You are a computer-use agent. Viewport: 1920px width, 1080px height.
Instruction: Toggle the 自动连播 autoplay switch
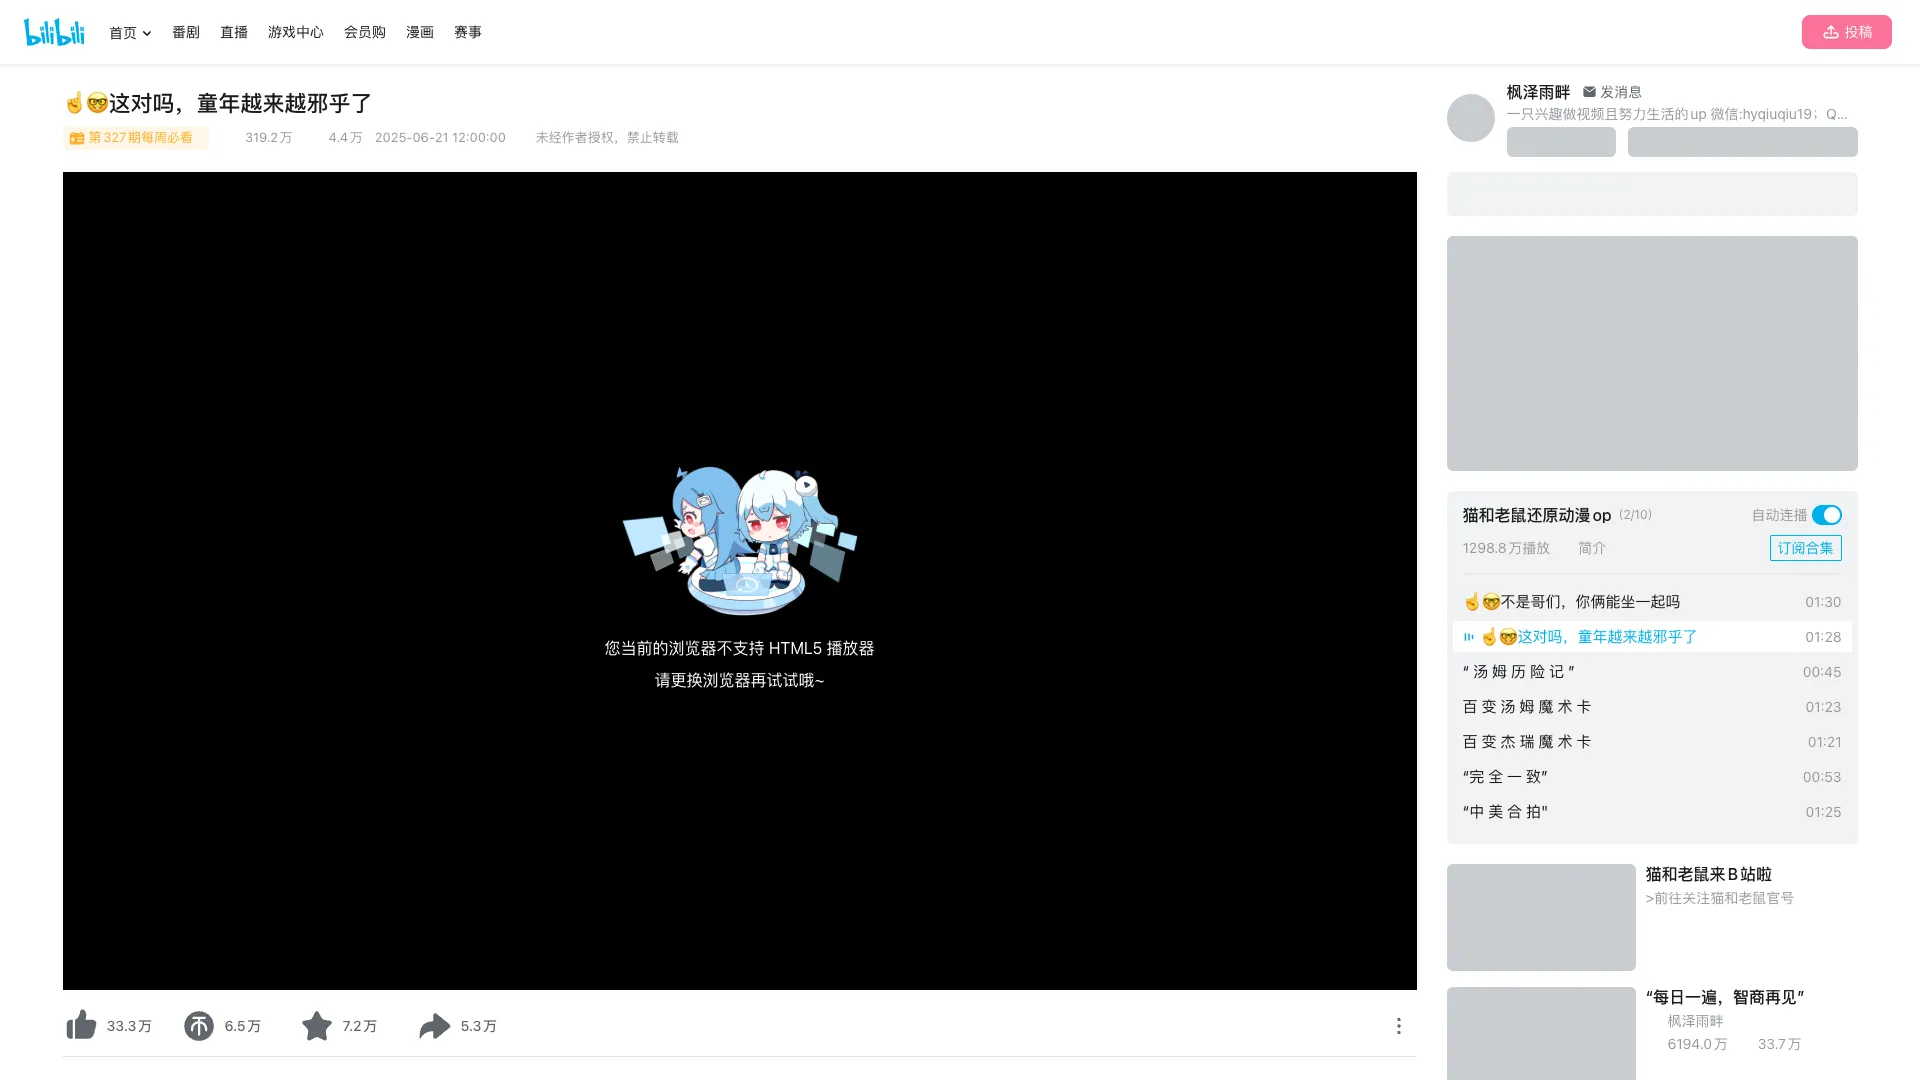1826,515
